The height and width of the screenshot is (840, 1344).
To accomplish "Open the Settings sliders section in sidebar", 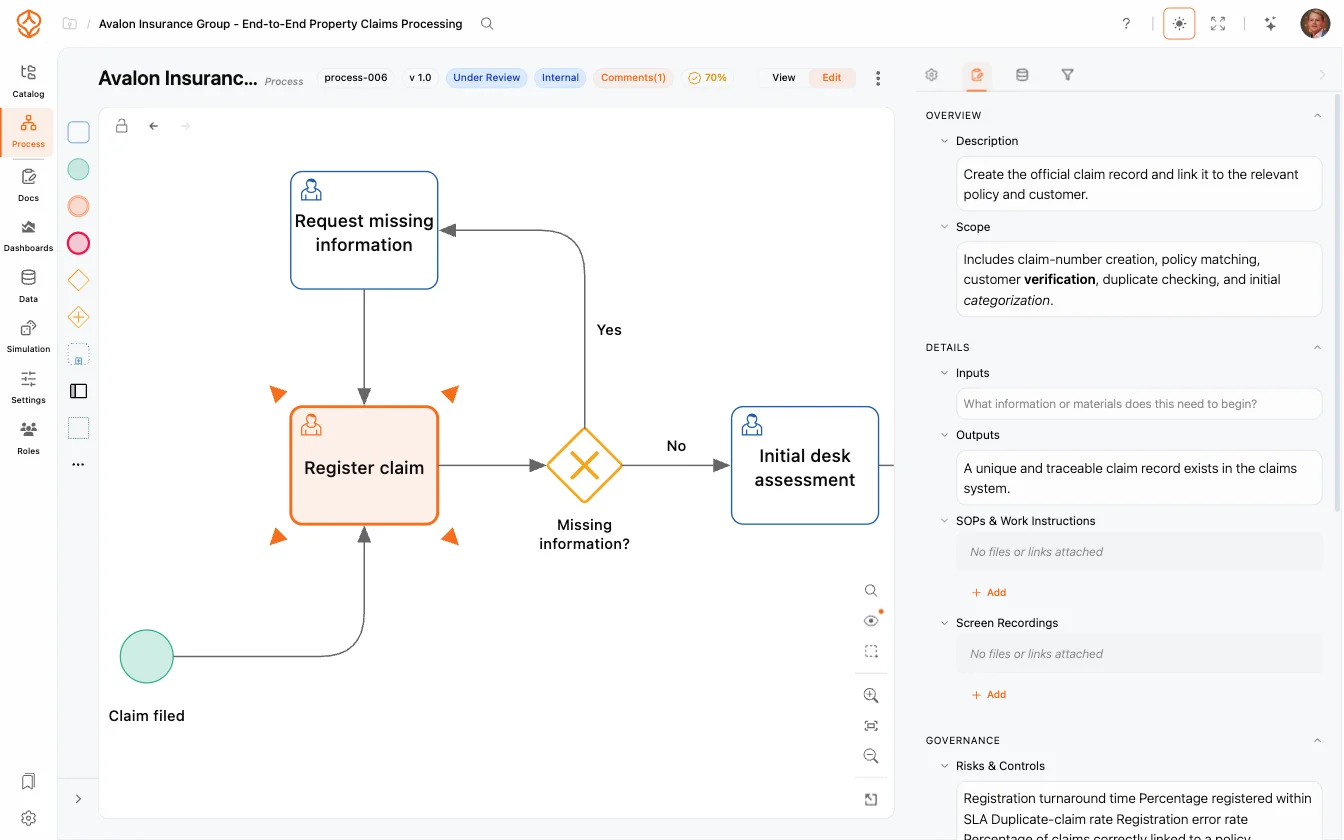I will [28, 387].
